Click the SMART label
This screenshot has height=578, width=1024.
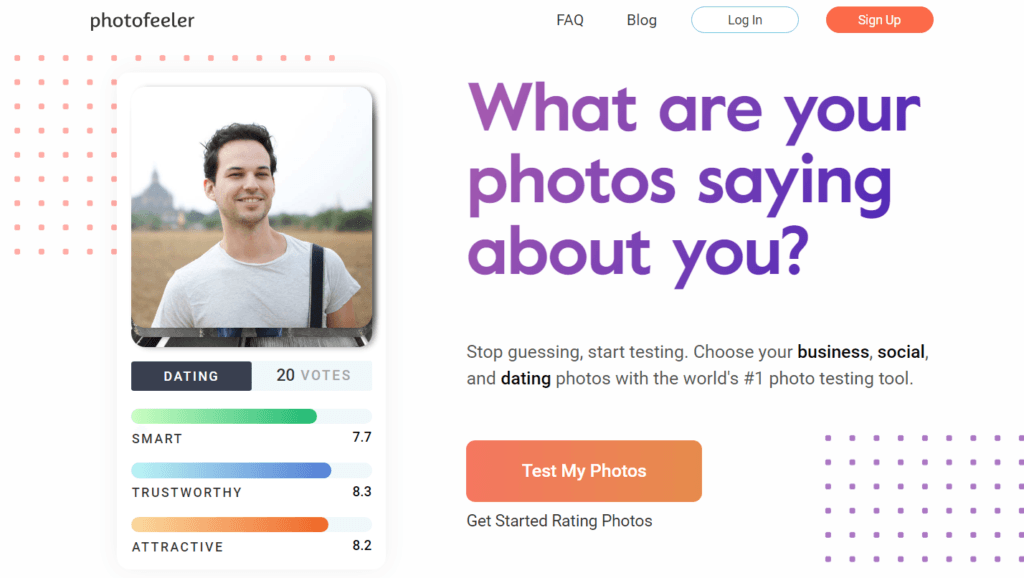point(157,439)
